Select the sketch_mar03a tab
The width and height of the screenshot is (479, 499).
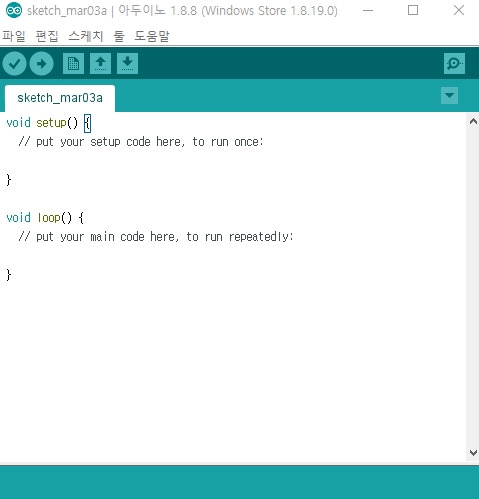[60, 98]
